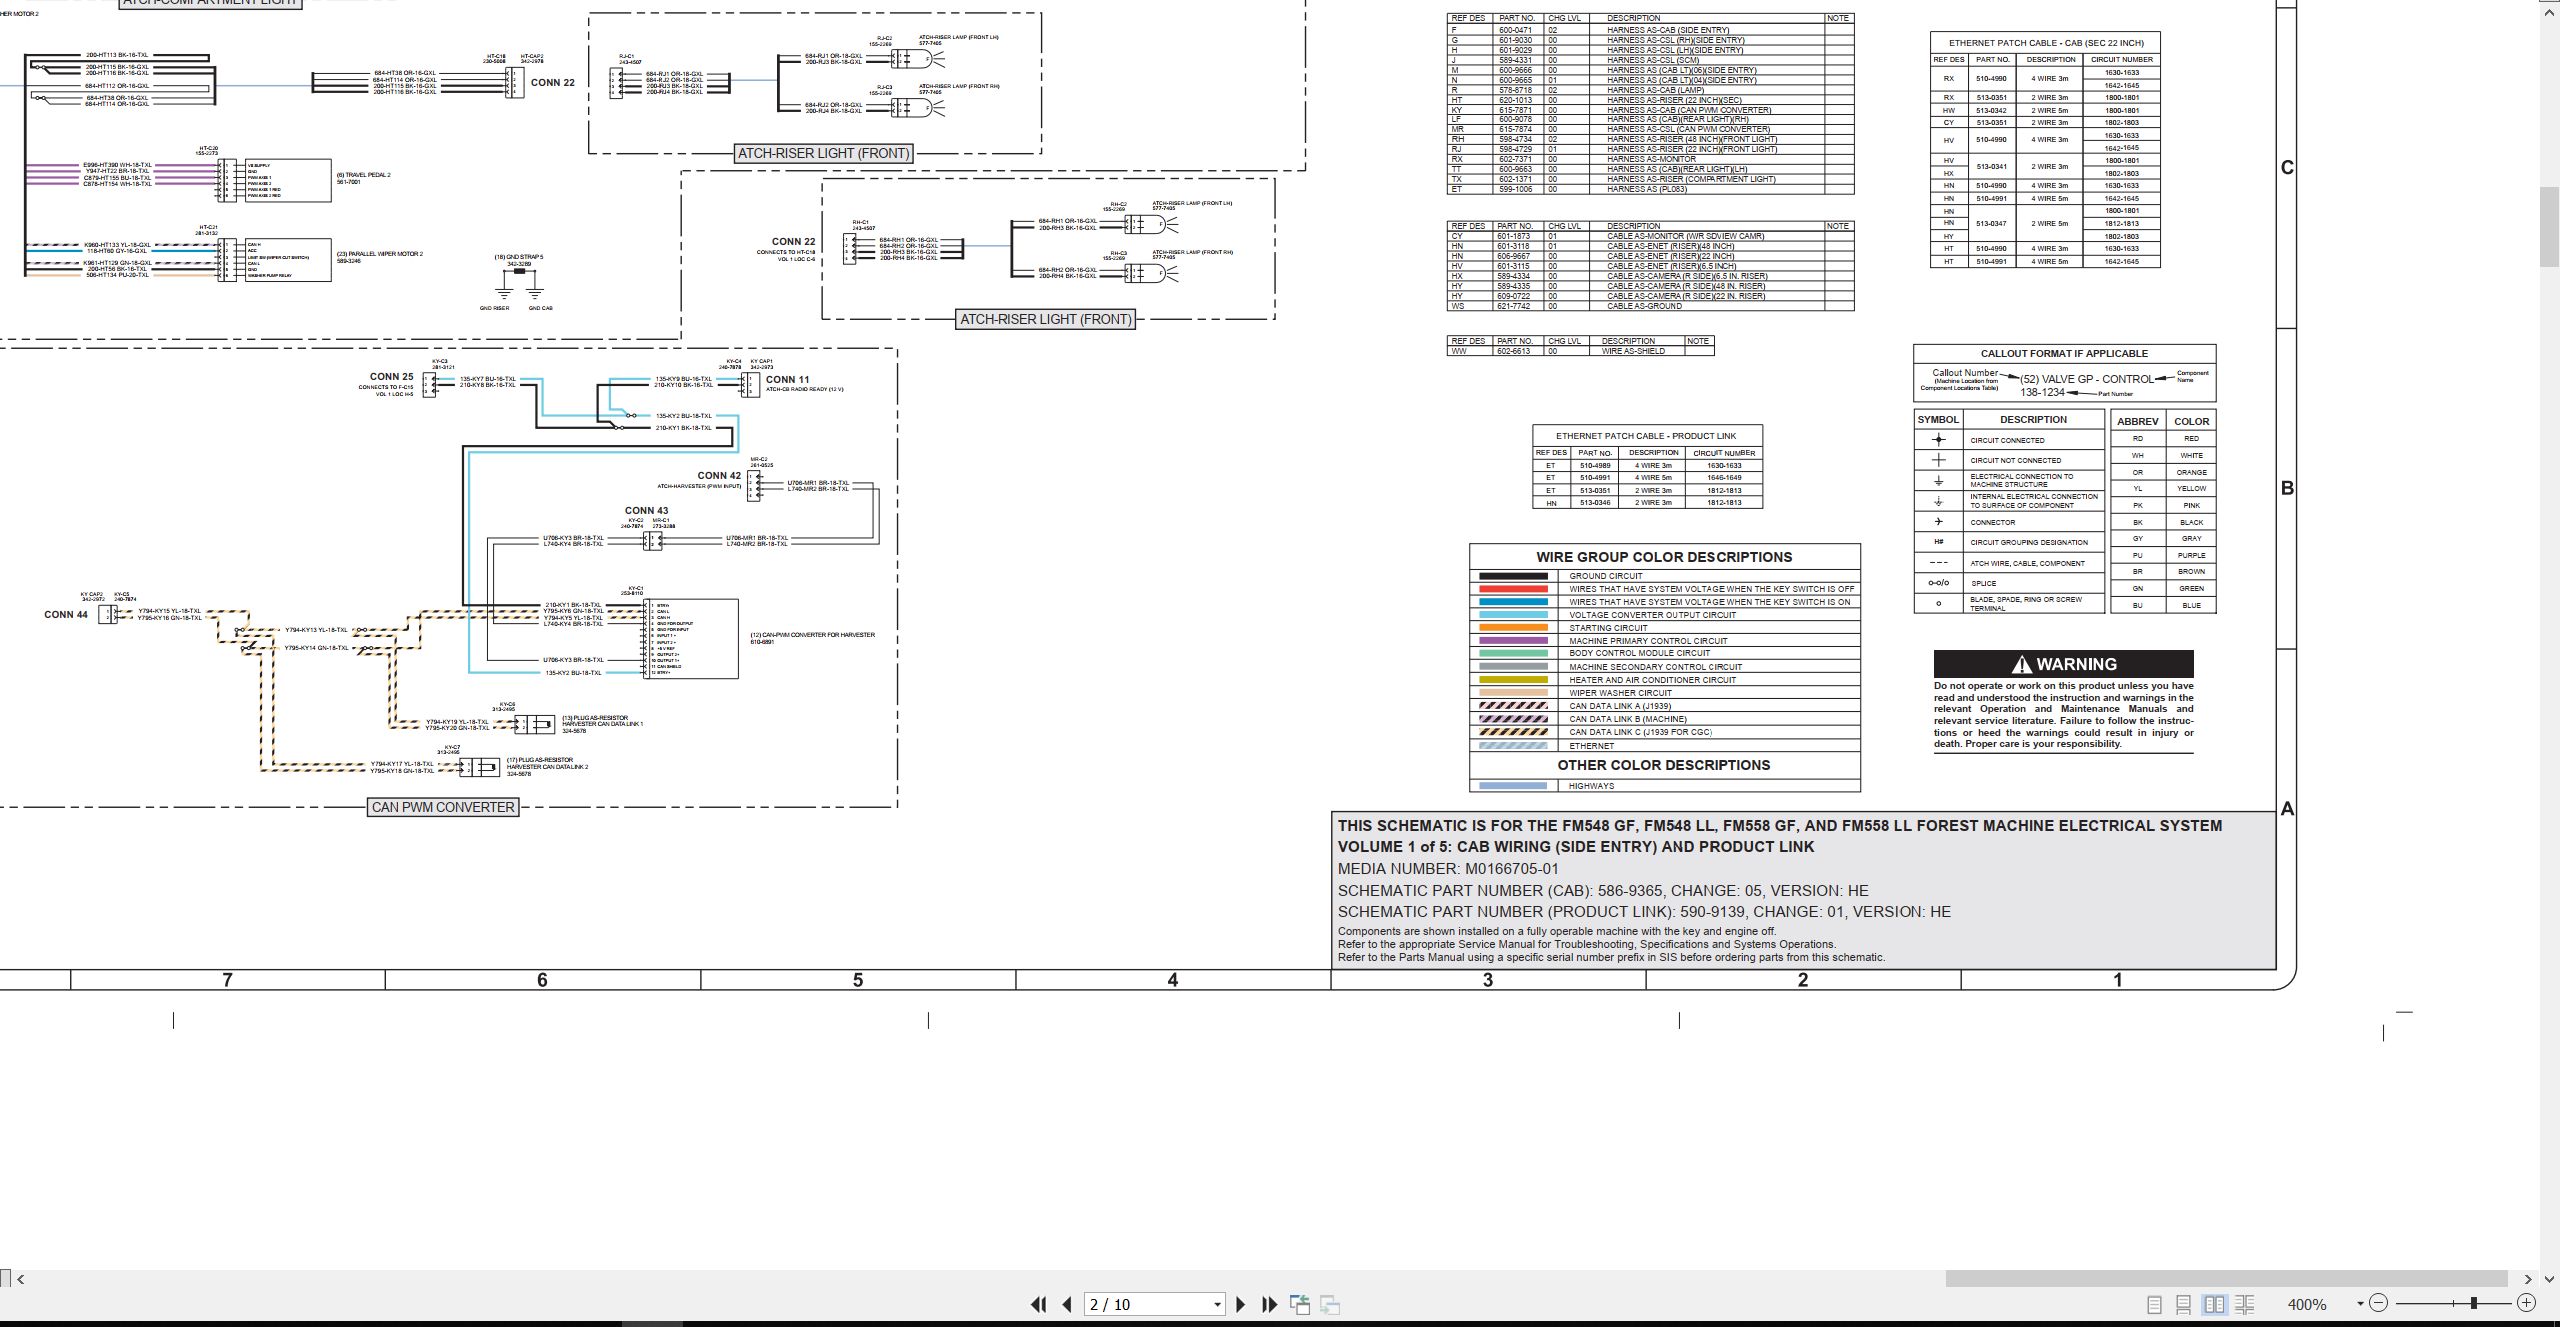2560x1327 pixels.
Task: Click the horizontal scrollbar thumb
Action: coord(2226,1278)
